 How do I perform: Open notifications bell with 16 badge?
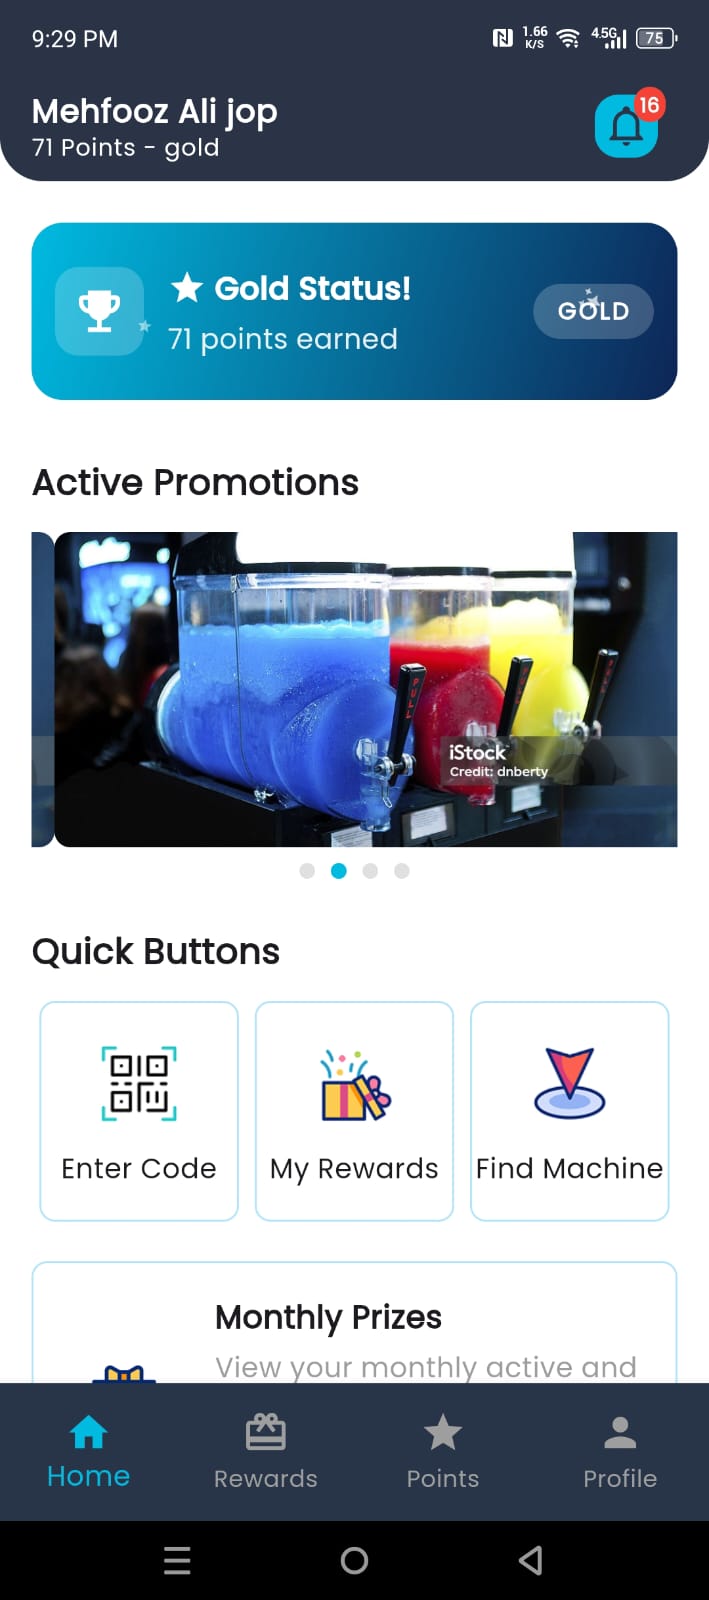627,126
